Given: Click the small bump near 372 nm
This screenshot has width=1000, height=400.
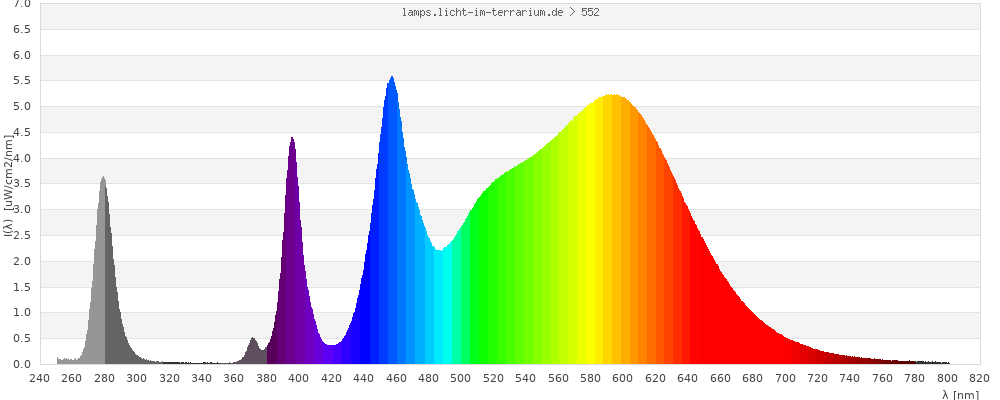Looking at the screenshot, I should (253, 341).
